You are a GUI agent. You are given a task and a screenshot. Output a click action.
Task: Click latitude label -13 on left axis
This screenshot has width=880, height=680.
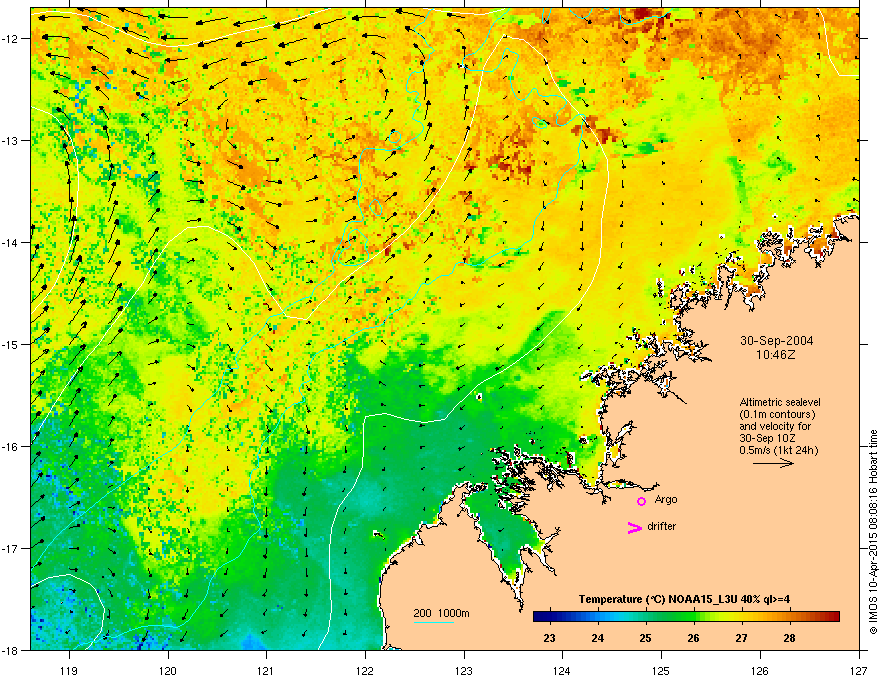10,140
